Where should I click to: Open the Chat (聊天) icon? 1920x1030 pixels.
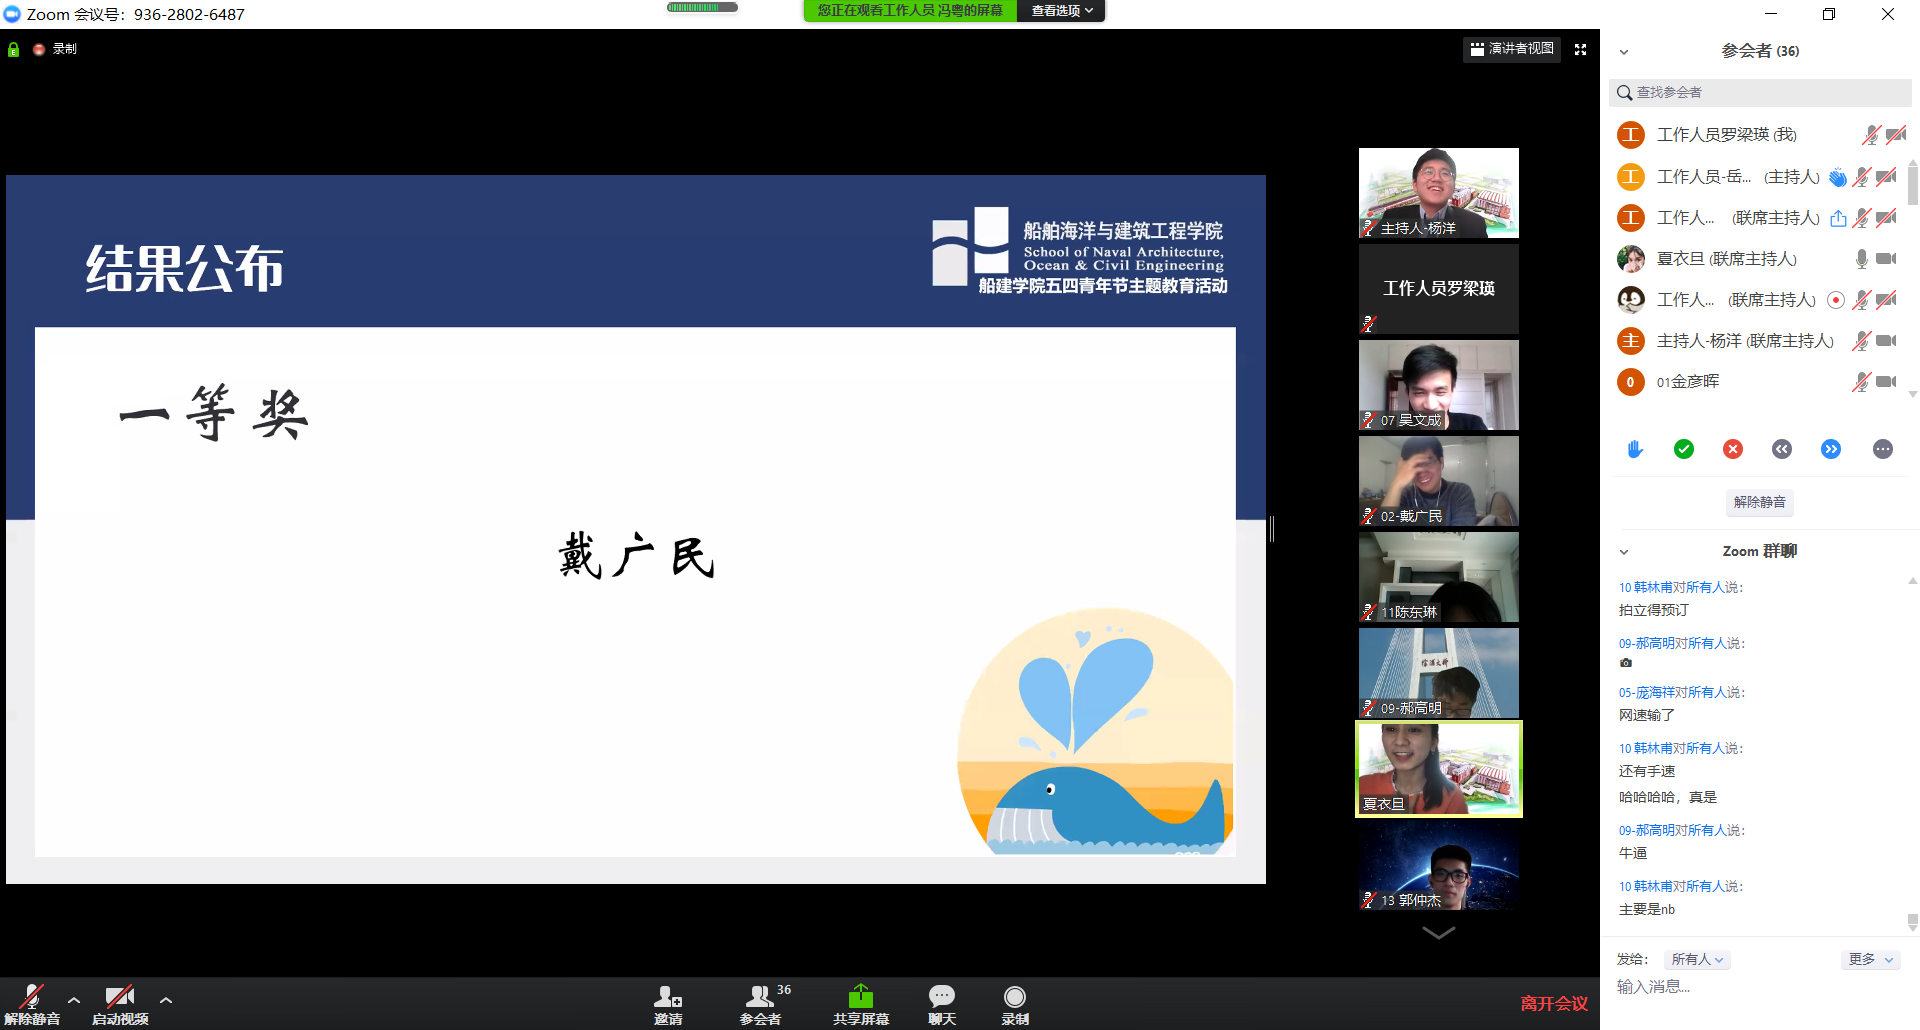[941, 998]
